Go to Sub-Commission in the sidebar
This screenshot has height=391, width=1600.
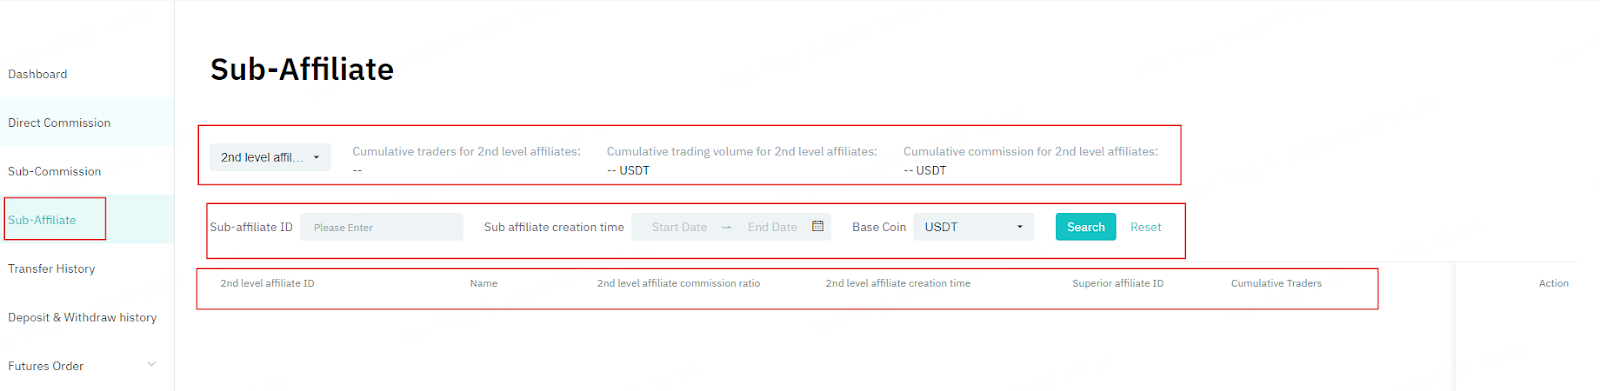[54, 171]
